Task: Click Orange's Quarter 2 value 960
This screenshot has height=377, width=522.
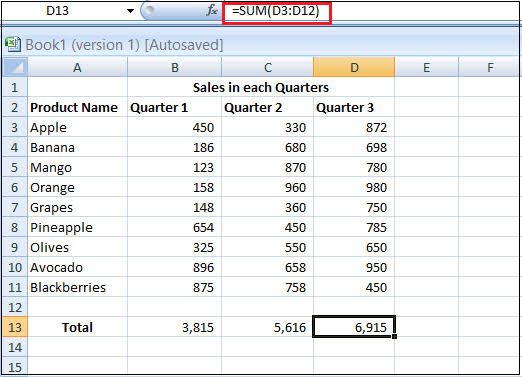Action: click(267, 187)
